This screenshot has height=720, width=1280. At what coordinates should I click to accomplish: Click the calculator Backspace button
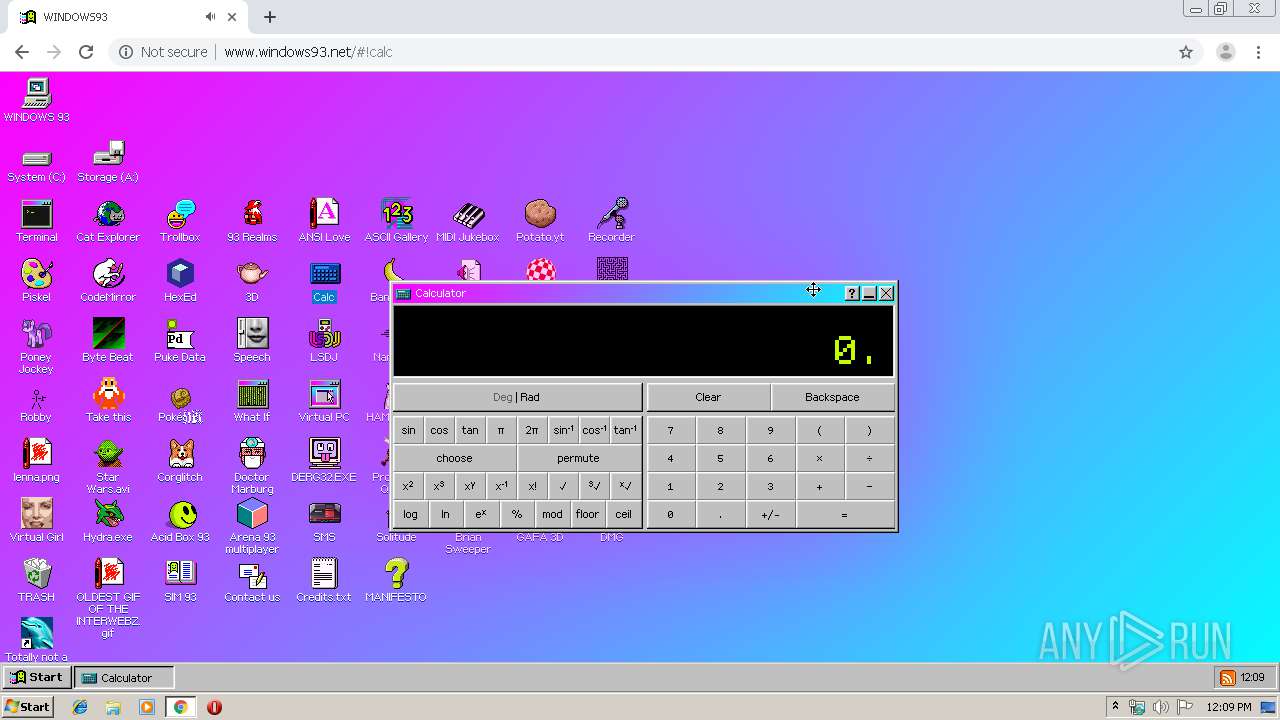coord(832,397)
